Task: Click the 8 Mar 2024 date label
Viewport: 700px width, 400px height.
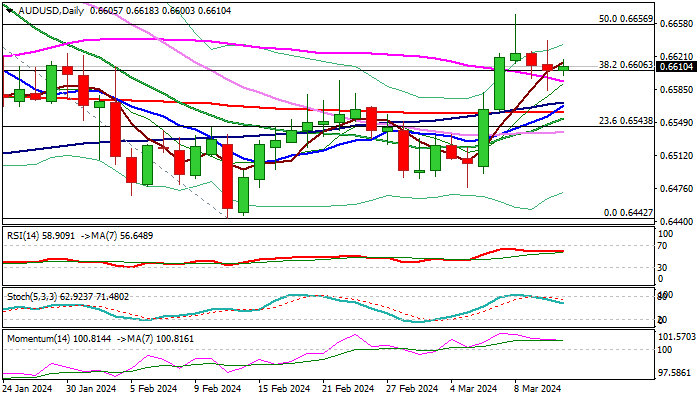Action: pyautogui.click(x=538, y=389)
